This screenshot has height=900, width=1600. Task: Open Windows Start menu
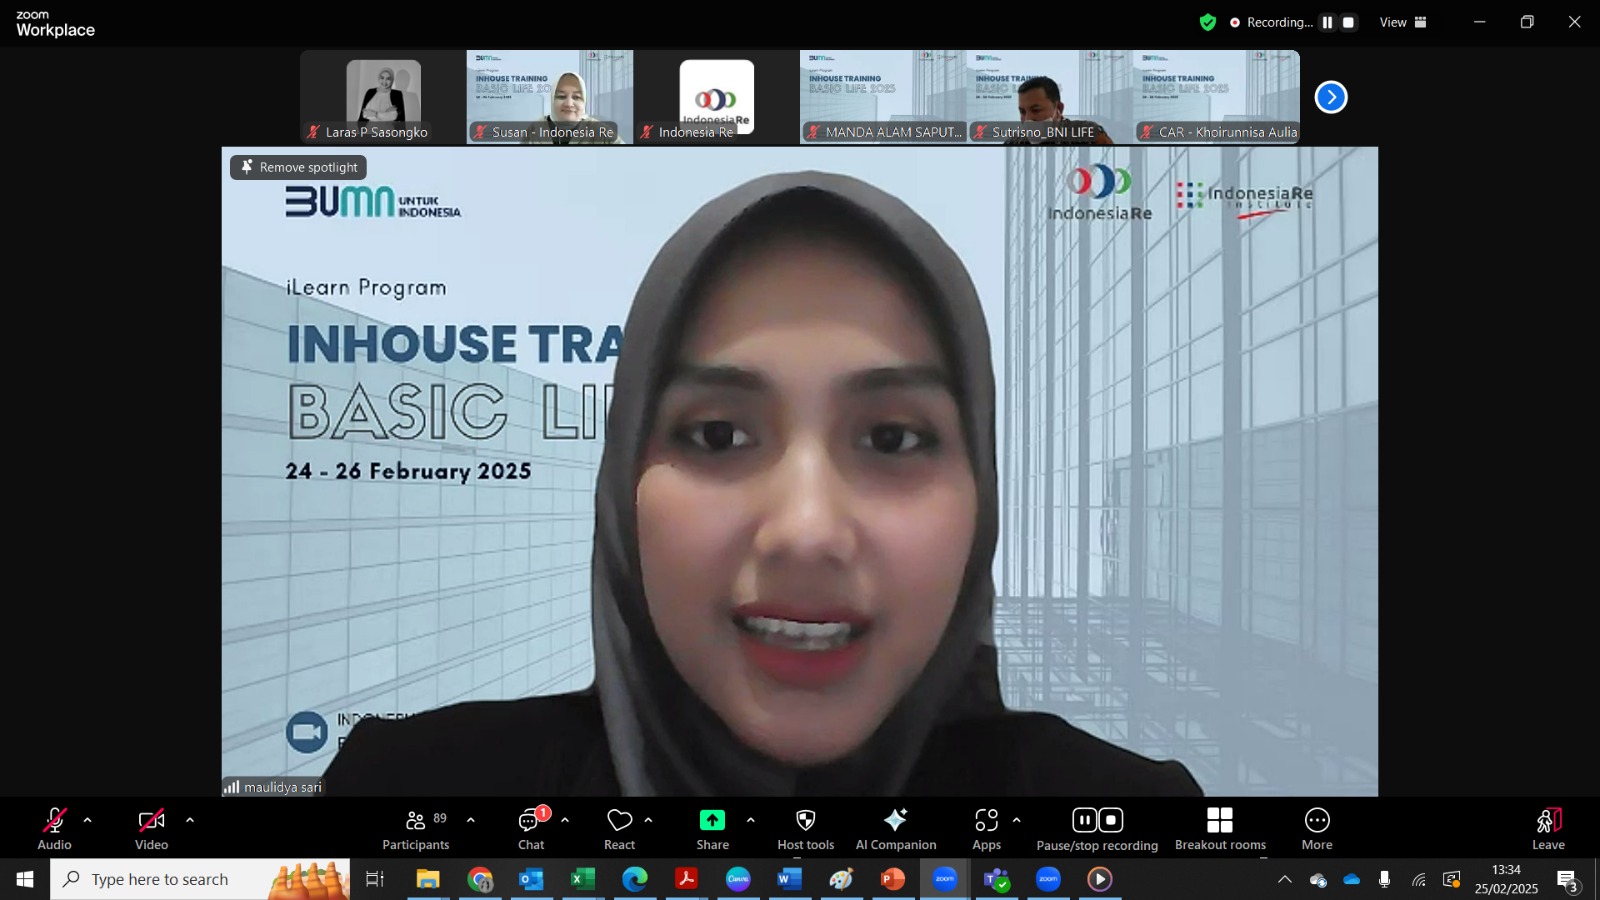pos(25,879)
